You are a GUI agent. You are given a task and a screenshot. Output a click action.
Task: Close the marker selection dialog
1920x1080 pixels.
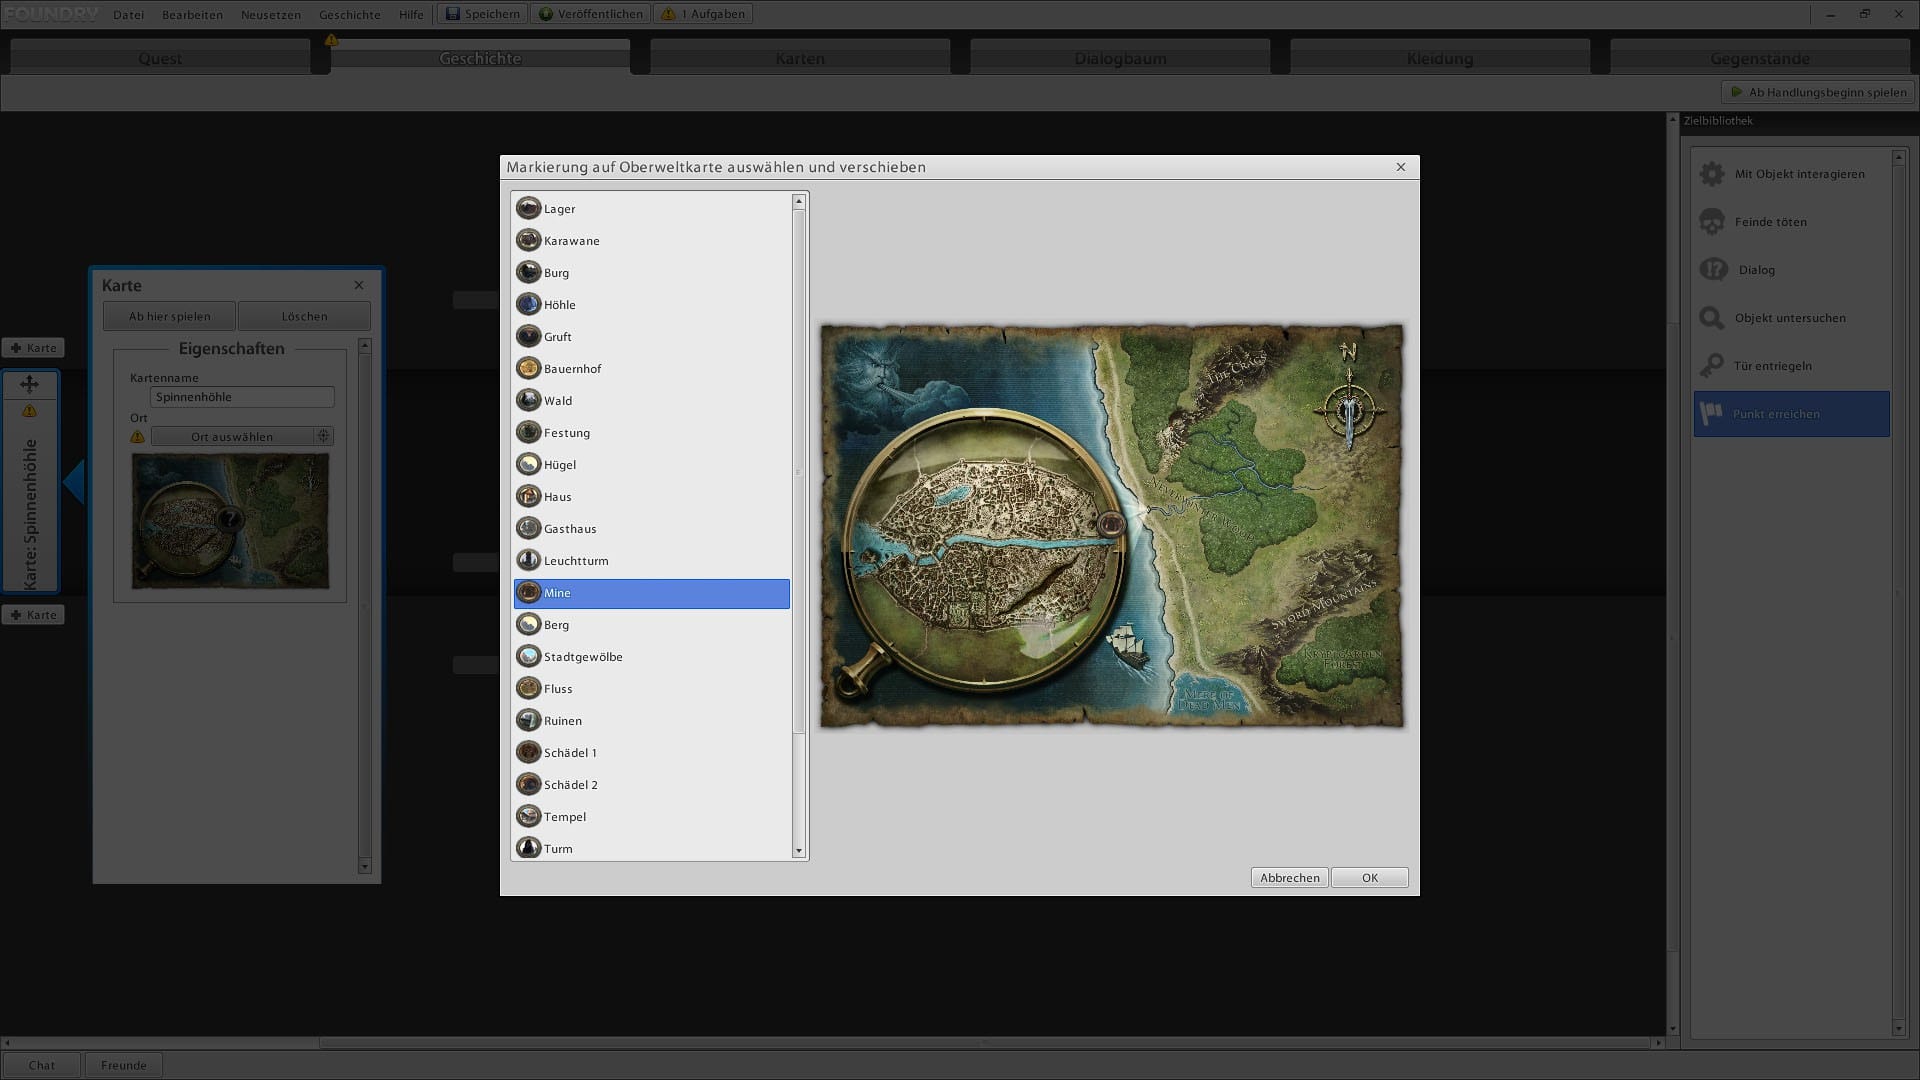click(x=1400, y=167)
